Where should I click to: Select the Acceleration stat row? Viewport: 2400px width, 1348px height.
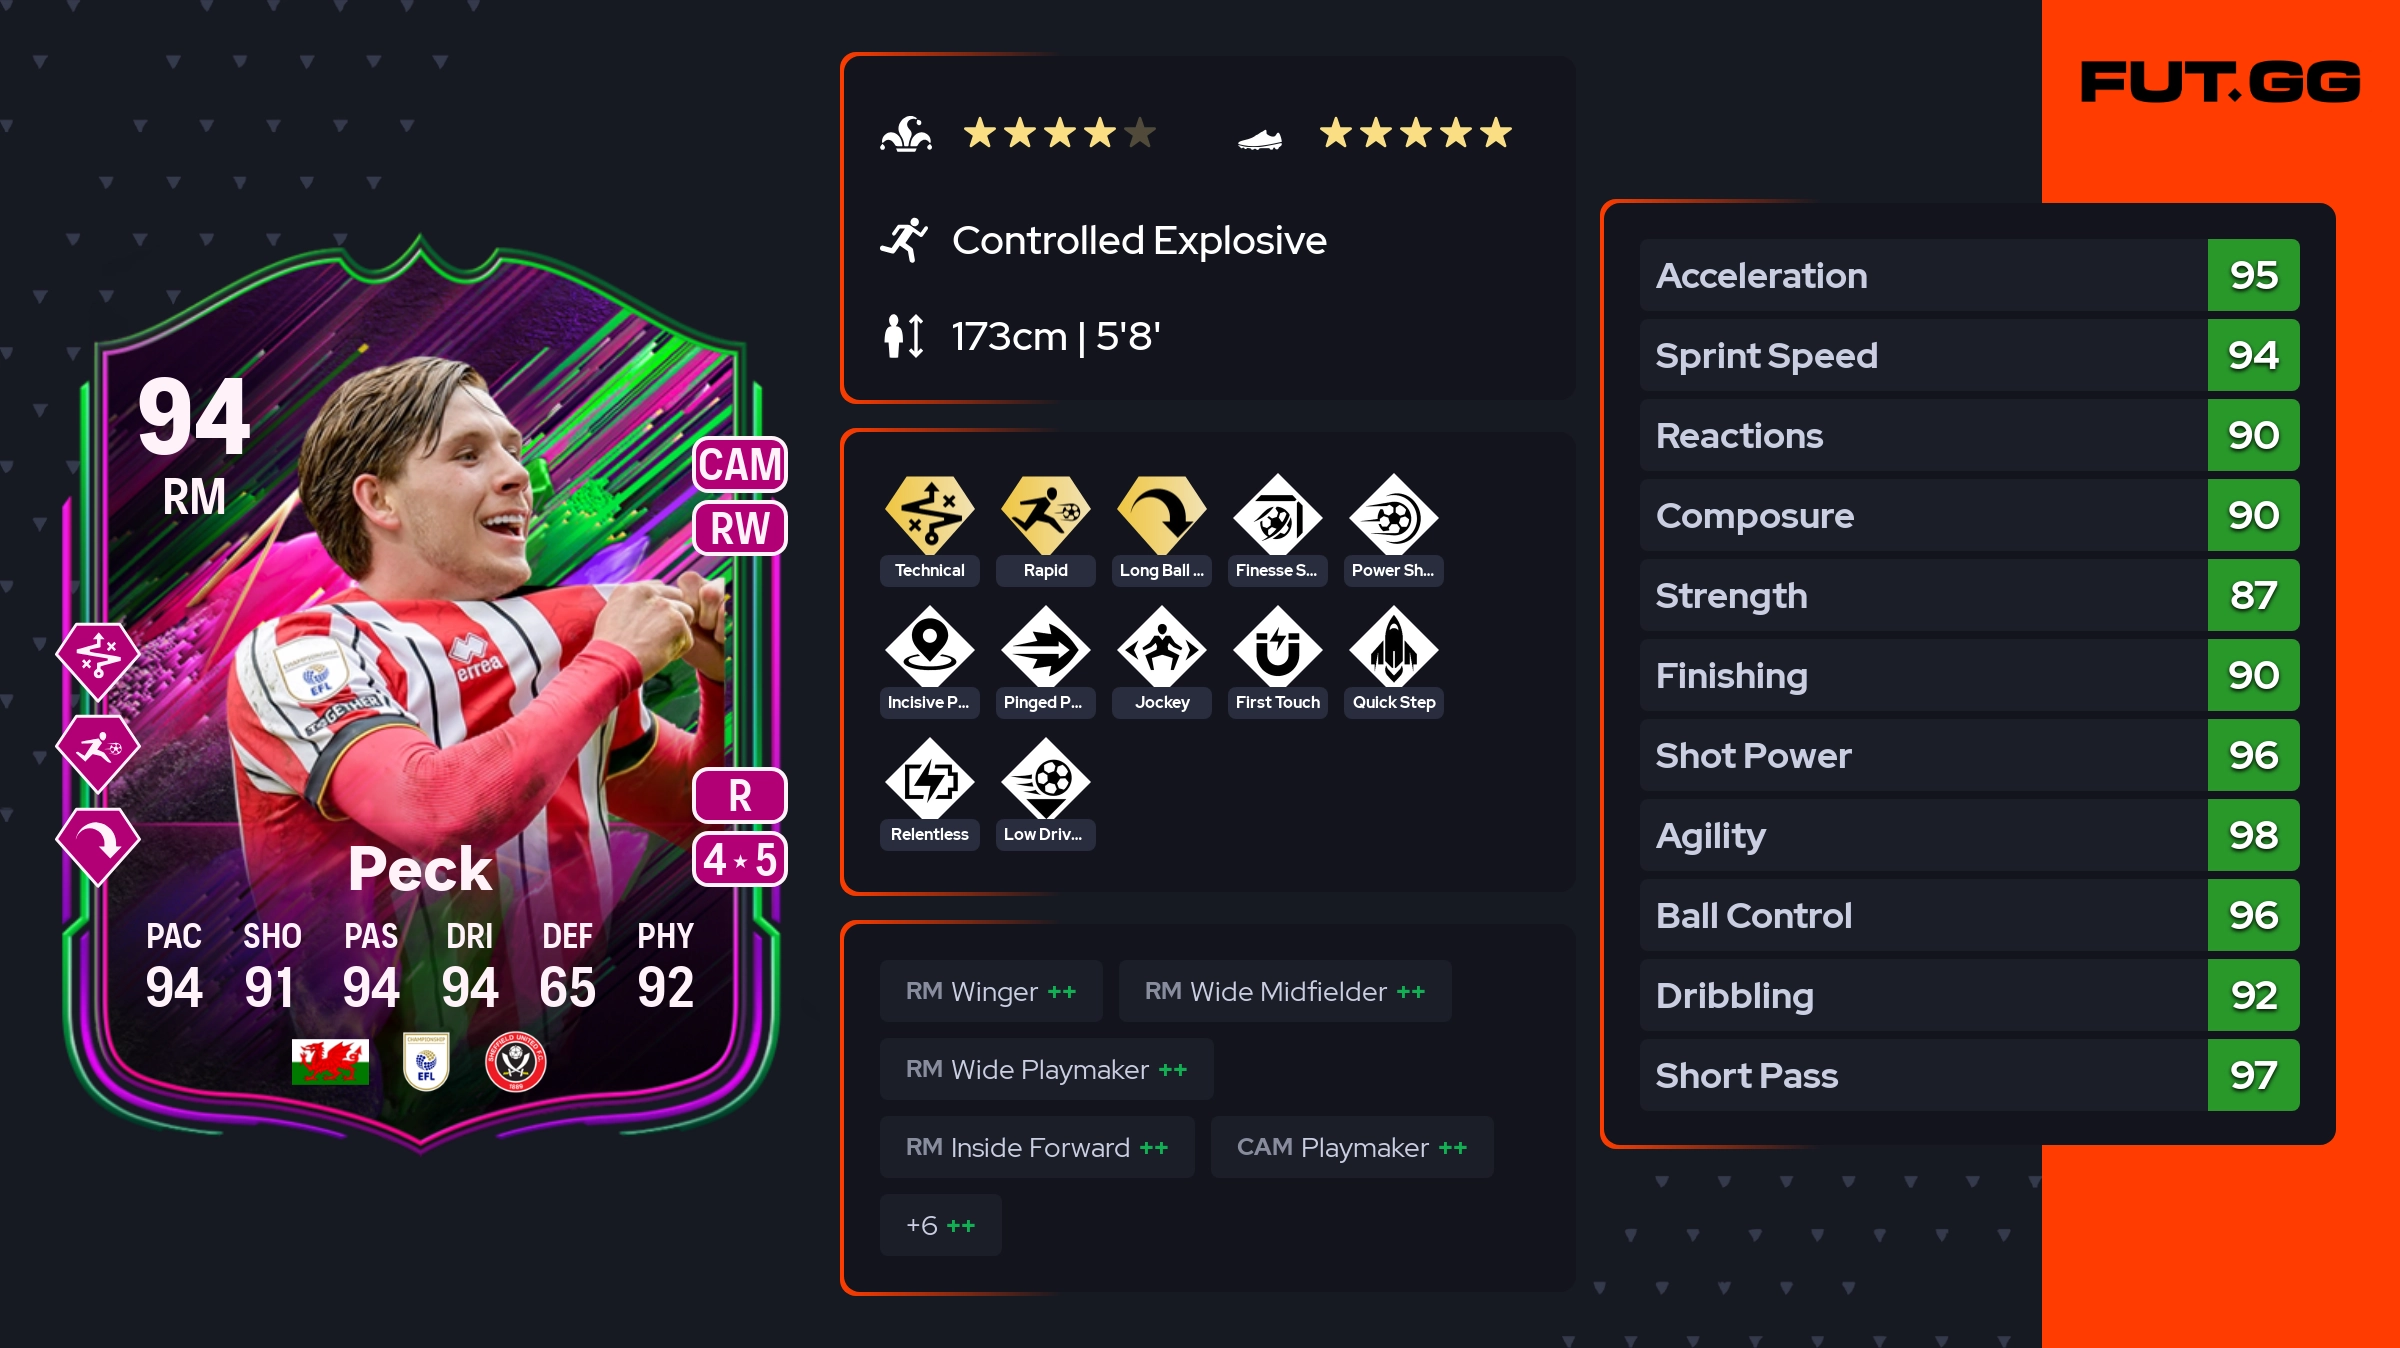tap(1969, 275)
